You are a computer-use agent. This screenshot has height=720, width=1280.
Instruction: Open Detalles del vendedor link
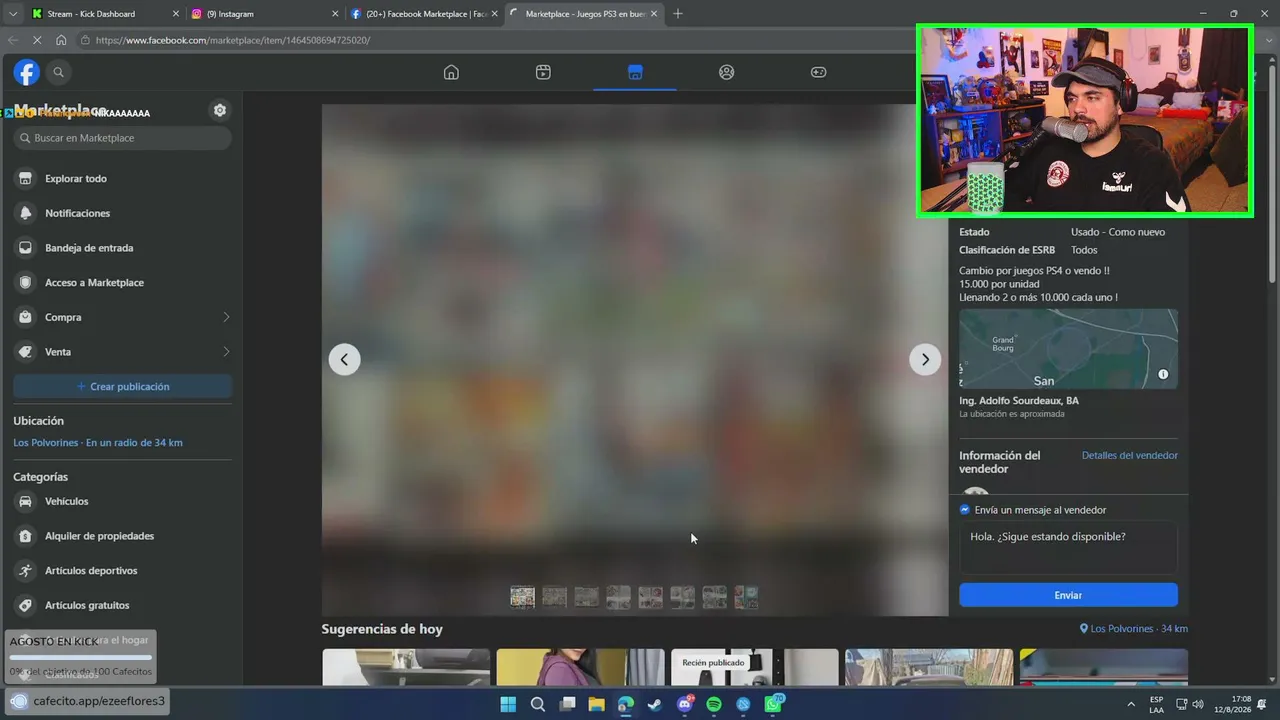click(1130, 455)
